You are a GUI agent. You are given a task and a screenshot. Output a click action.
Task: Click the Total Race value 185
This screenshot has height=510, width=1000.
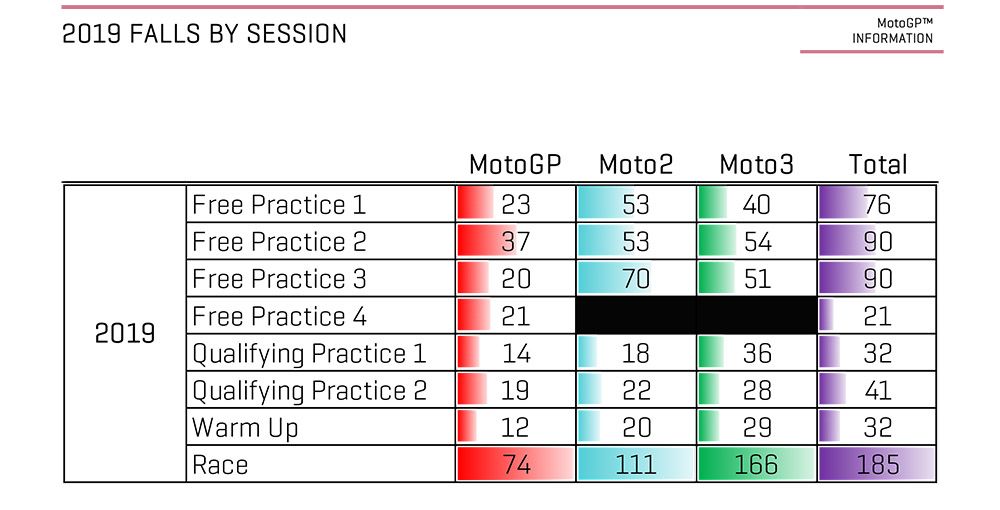878,464
